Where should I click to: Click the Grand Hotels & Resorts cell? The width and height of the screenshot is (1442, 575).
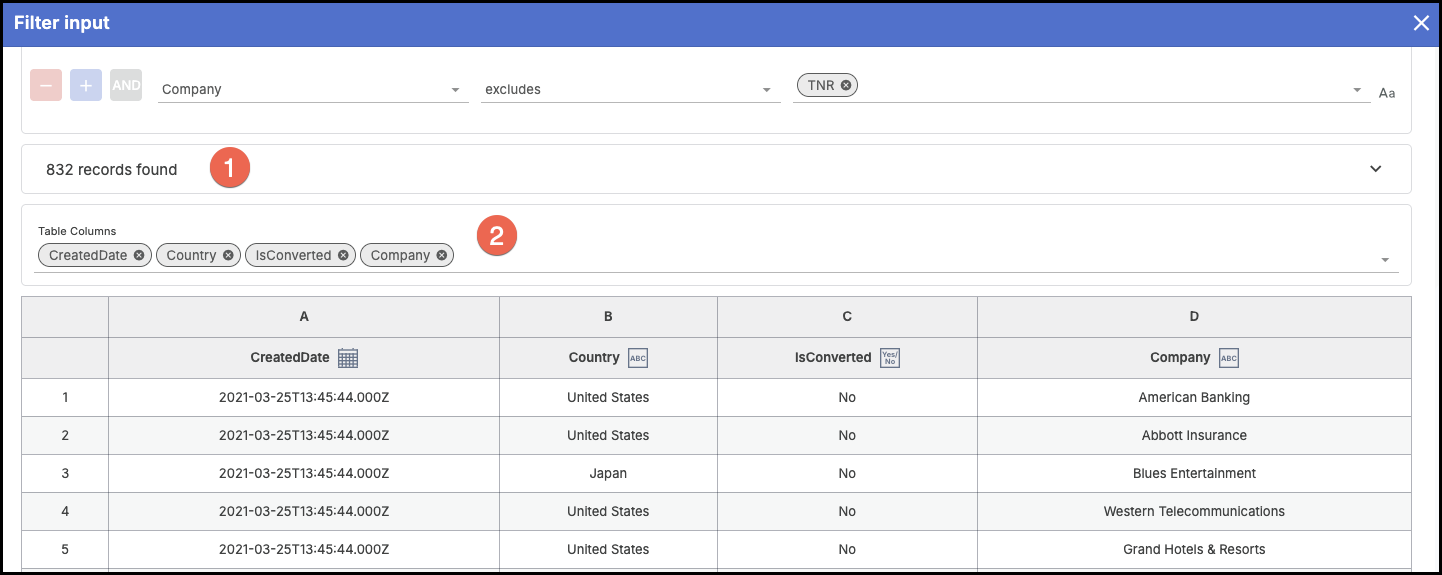tap(1194, 549)
